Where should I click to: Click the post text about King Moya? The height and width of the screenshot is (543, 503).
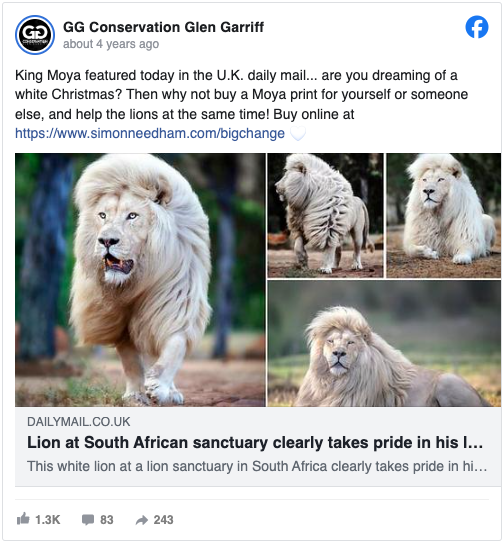click(241, 94)
